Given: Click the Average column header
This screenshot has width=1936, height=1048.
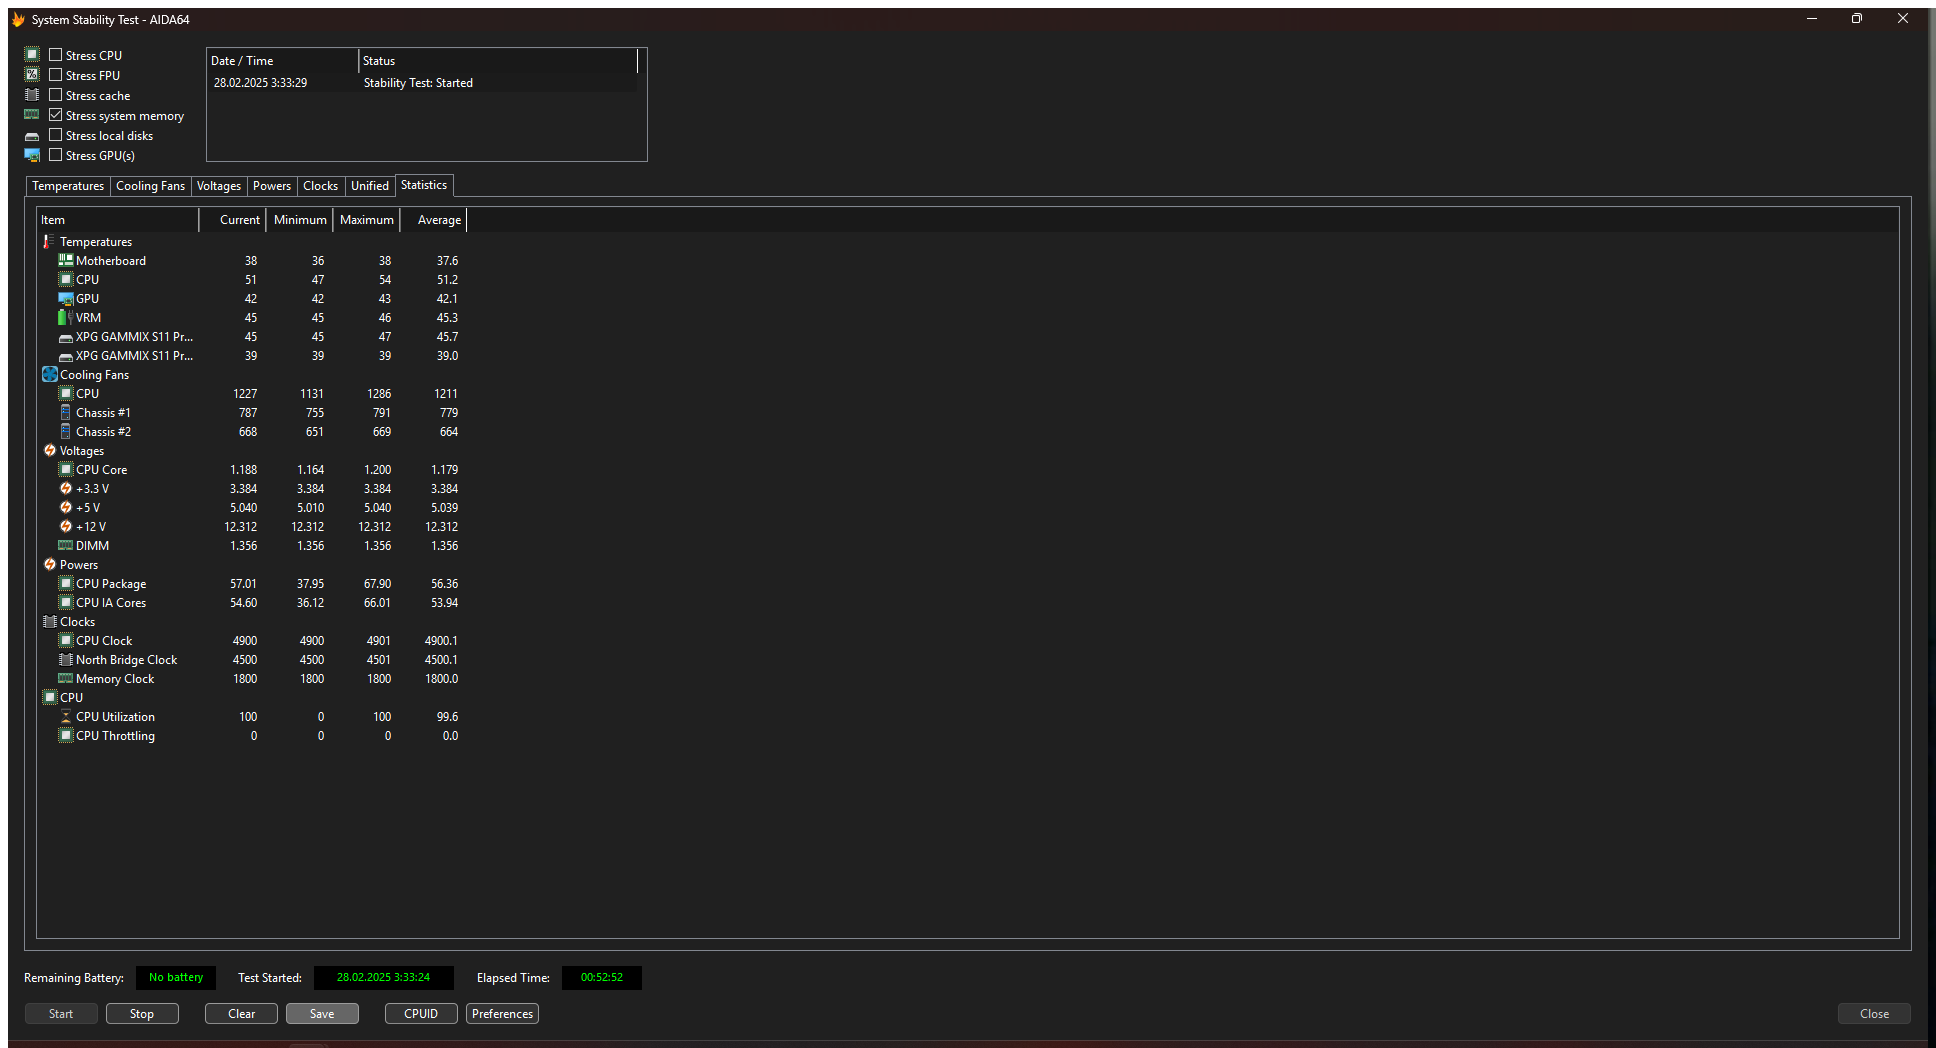Looking at the screenshot, I should pyautogui.click(x=433, y=220).
